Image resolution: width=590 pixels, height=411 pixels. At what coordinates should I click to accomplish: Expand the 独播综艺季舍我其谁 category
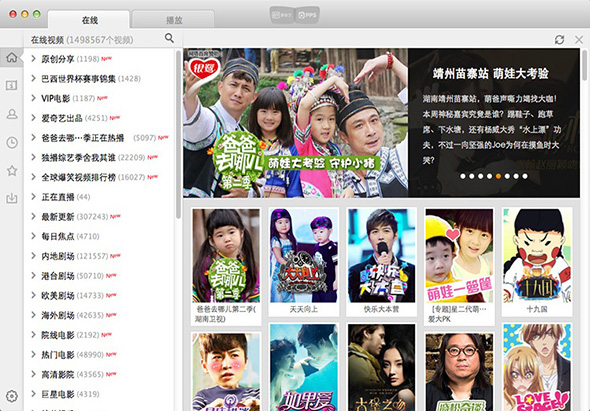(33, 157)
